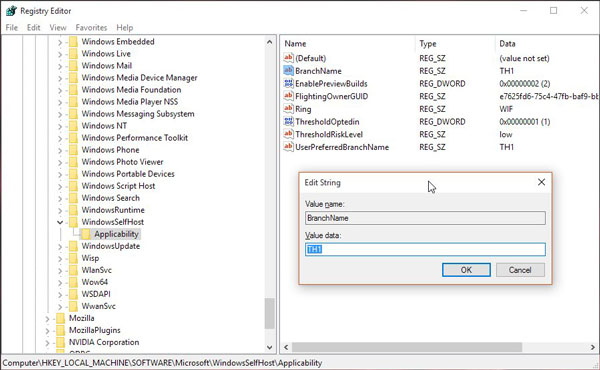Click the WindowsUpdate folder icon
600x370 pixels.
click(x=73, y=246)
